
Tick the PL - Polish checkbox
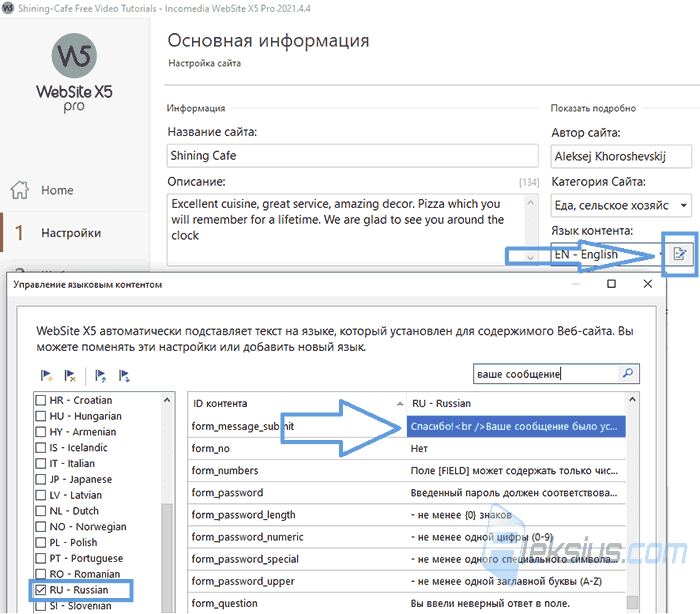point(41,542)
